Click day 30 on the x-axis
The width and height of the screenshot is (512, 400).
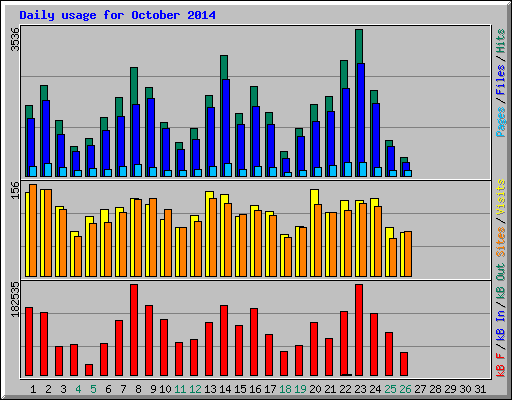[x=465, y=389]
